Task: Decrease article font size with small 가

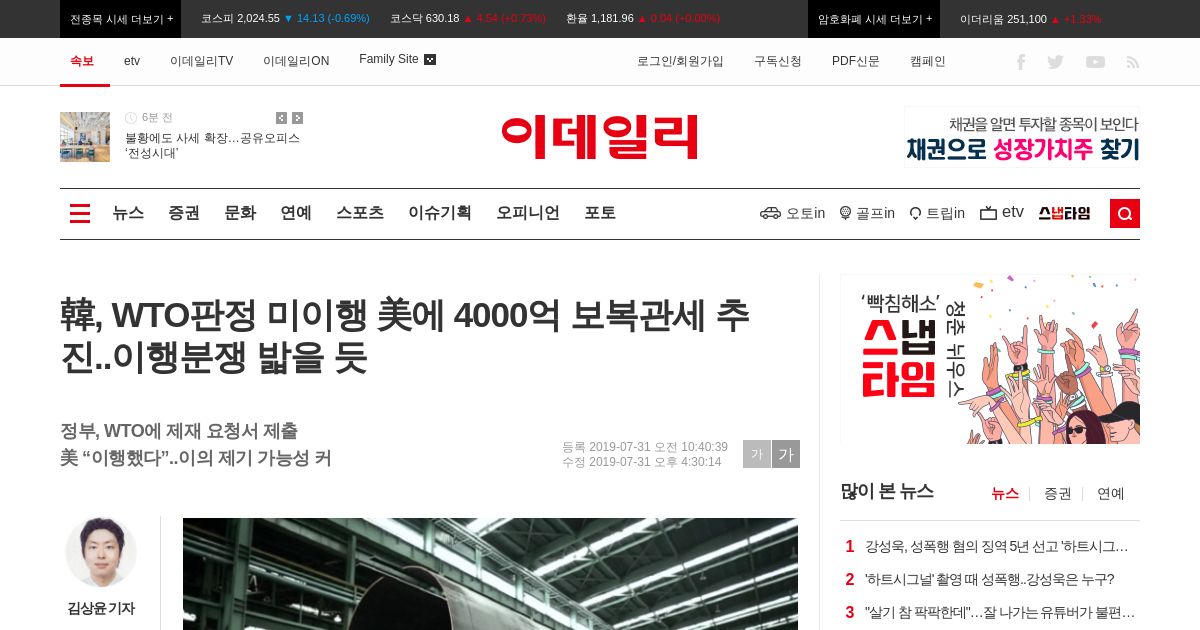Action: click(x=757, y=454)
